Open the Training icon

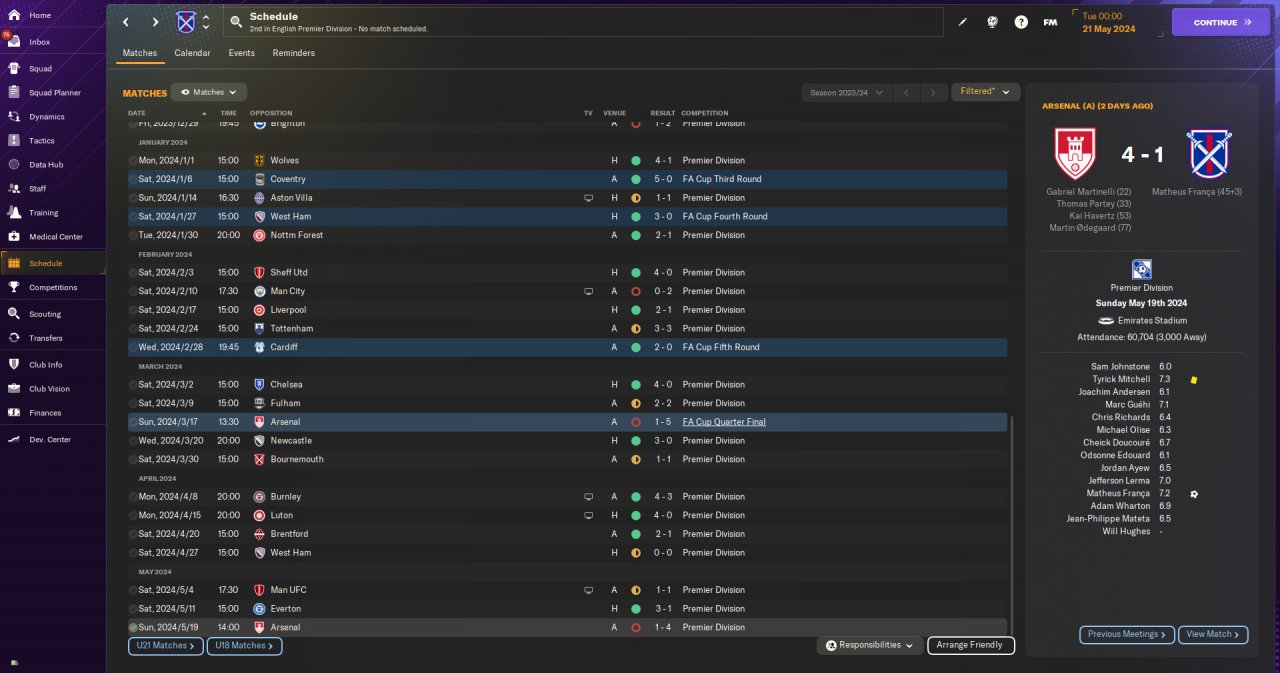[x=14, y=213]
